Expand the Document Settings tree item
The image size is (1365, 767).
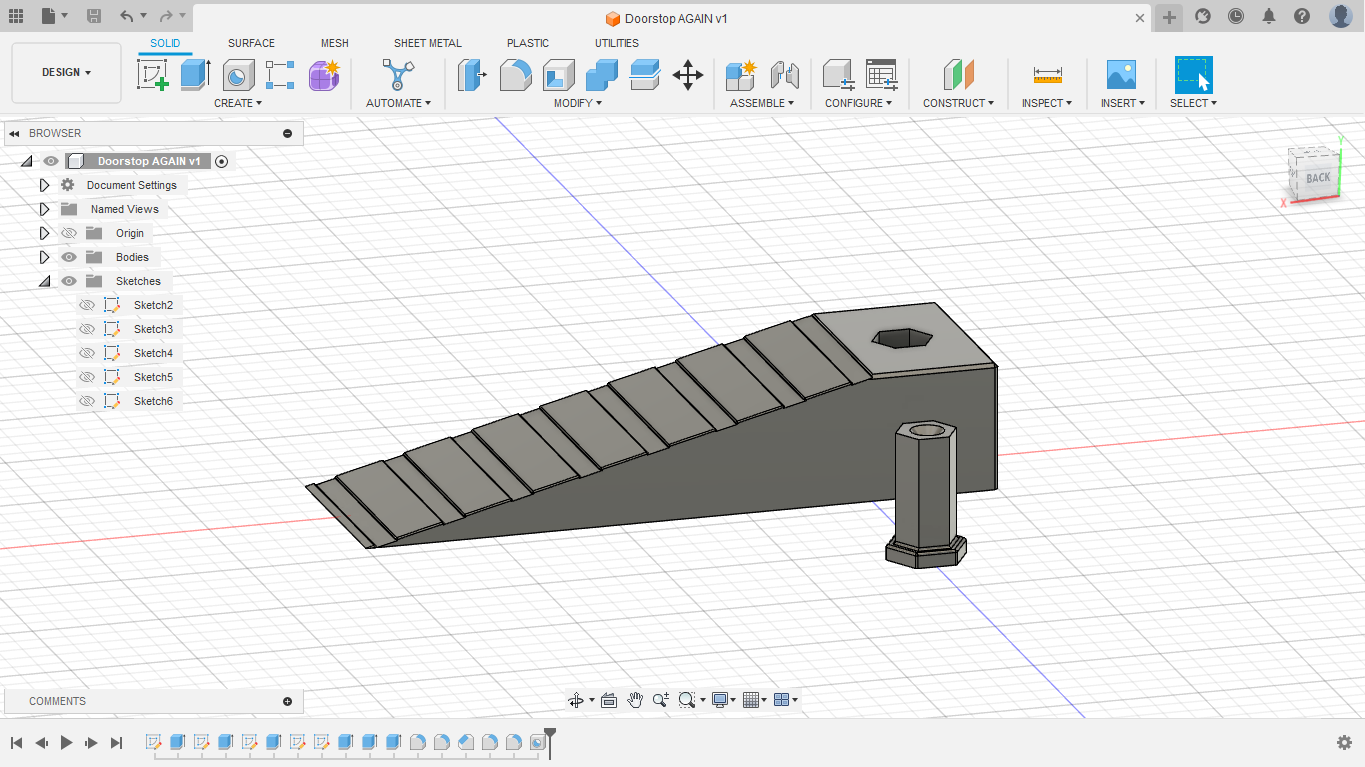pos(44,184)
